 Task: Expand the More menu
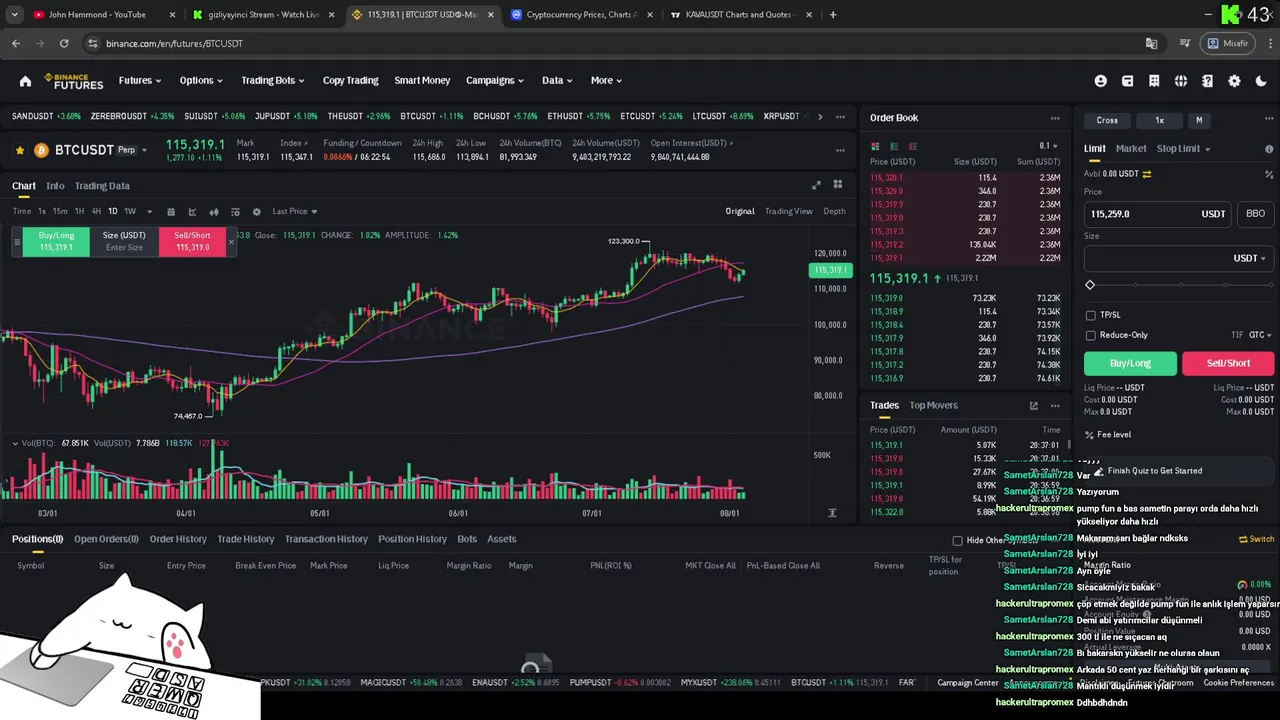coord(606,80)
